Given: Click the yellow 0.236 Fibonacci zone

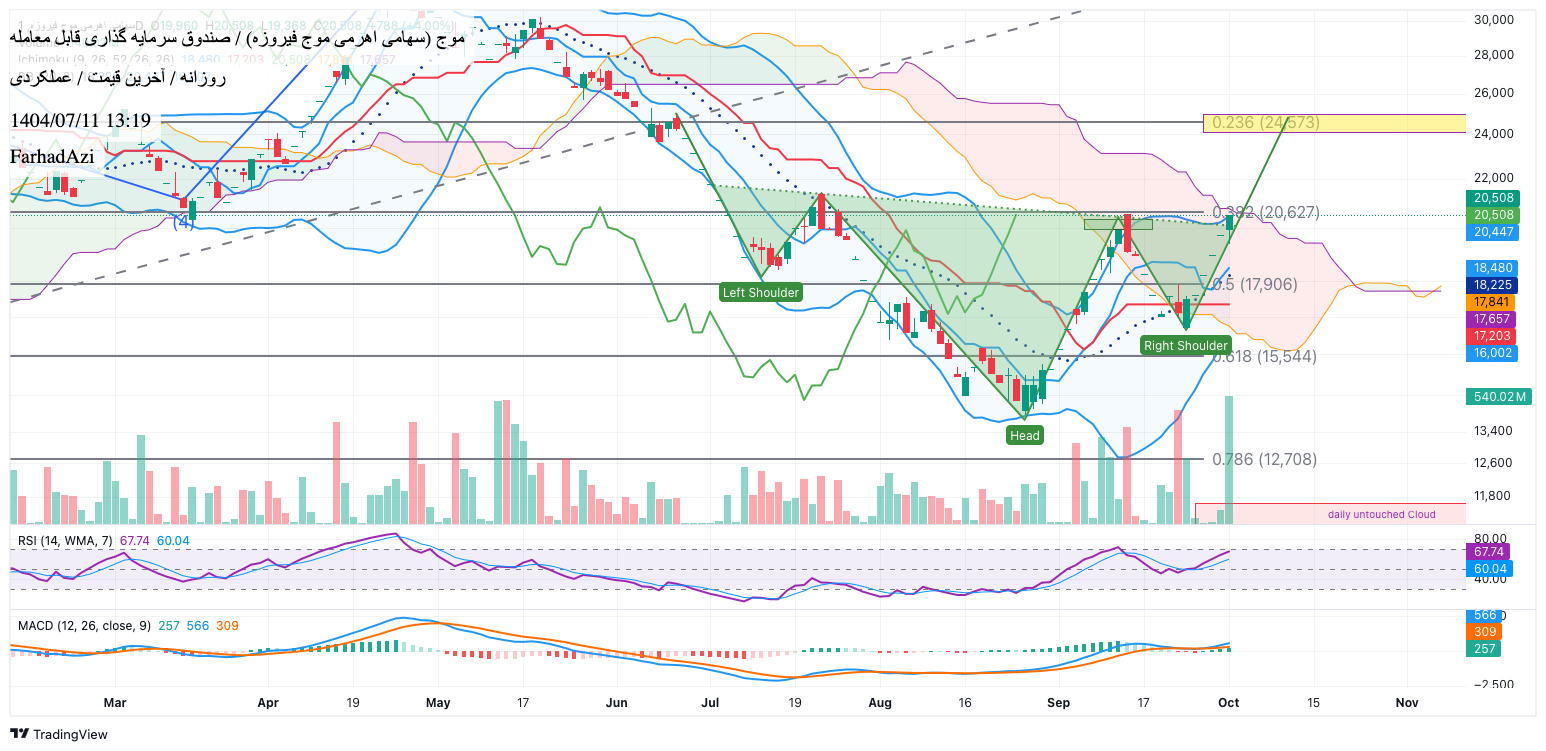Looking at the screenshot, I should tap(1334, 123).
